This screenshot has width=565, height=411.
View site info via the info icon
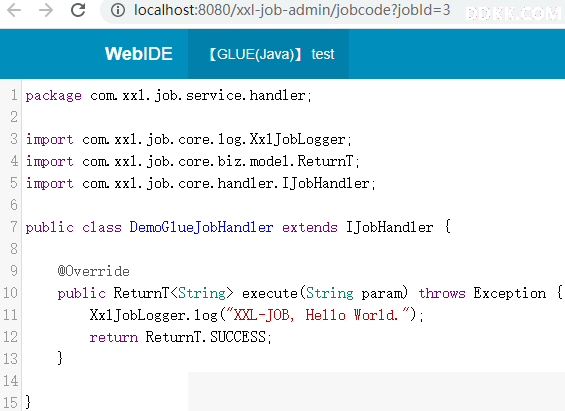point(118,10)
